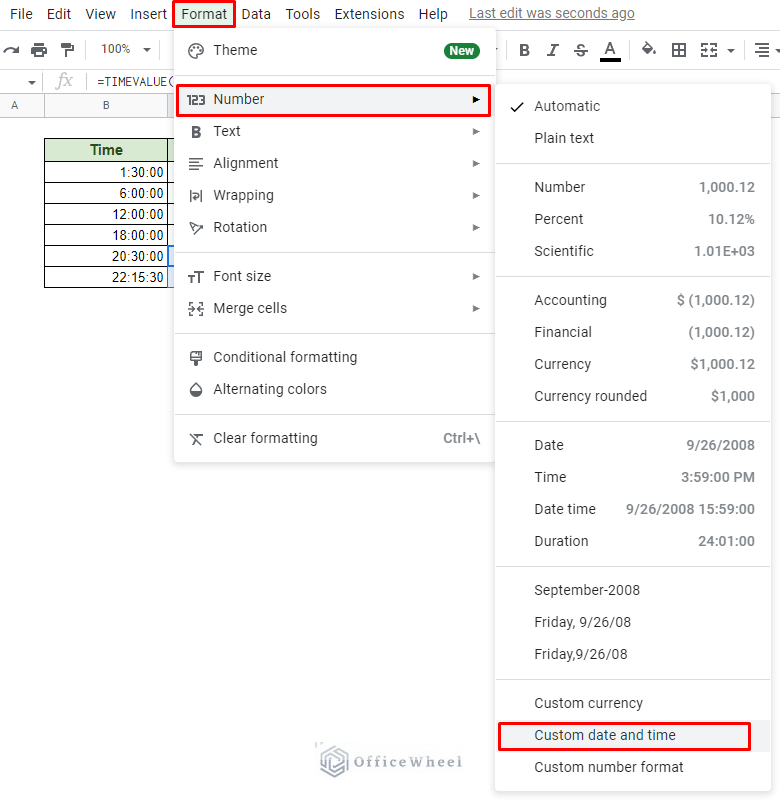Select column B header
This screenshot has width=780, height=800.
coord(106,106)
